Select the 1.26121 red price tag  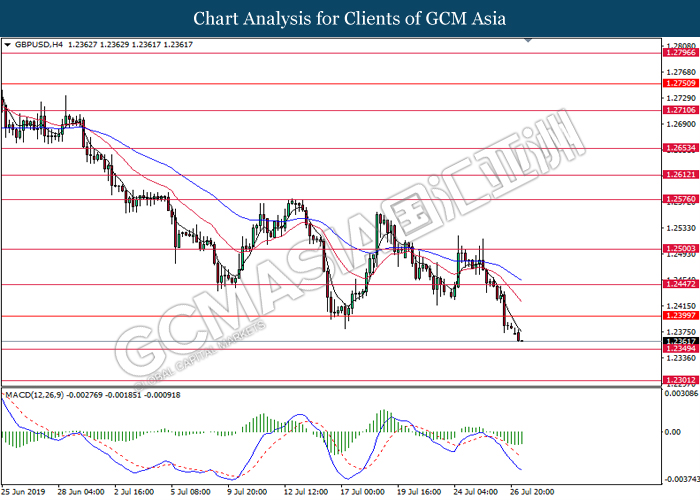(x=679, y=174)
